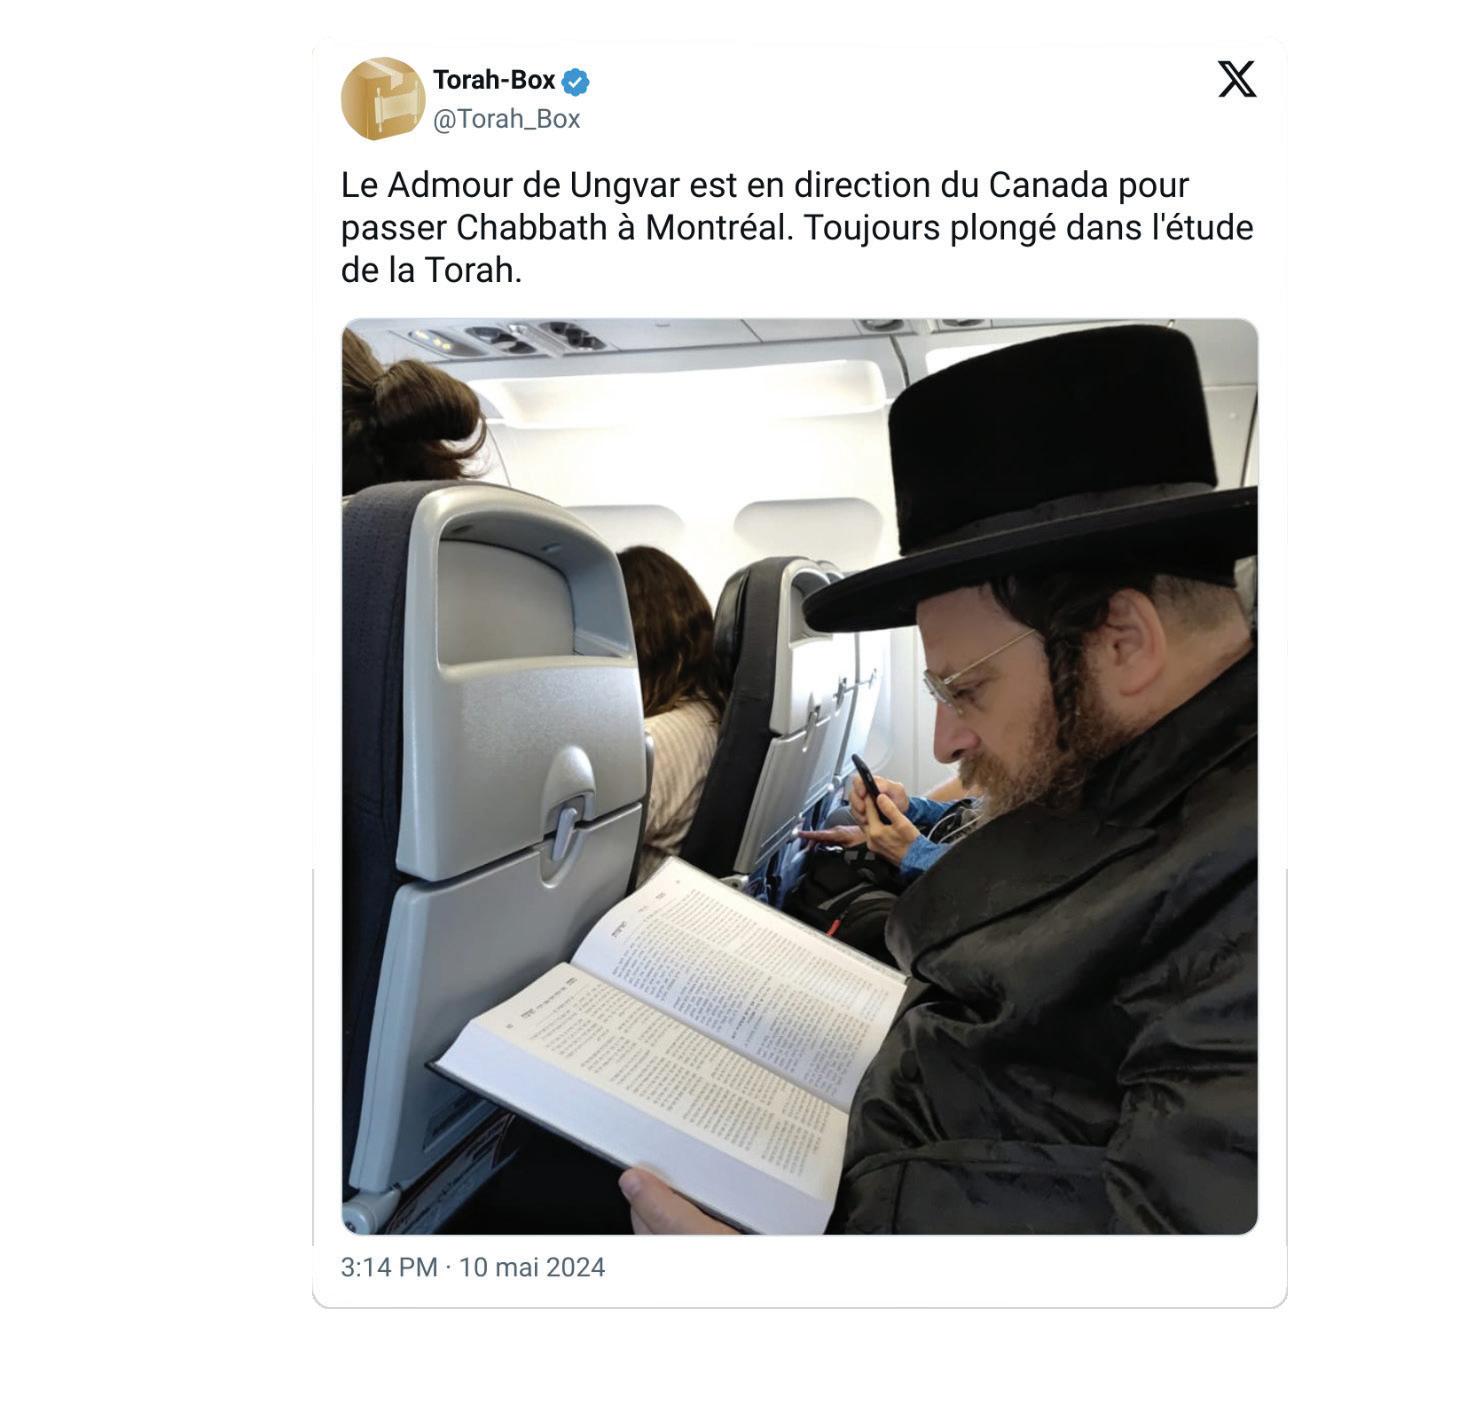This screenshot has width=1471, height=1415.
Task: Click the X logo icon
Action: click(1237, 79)
